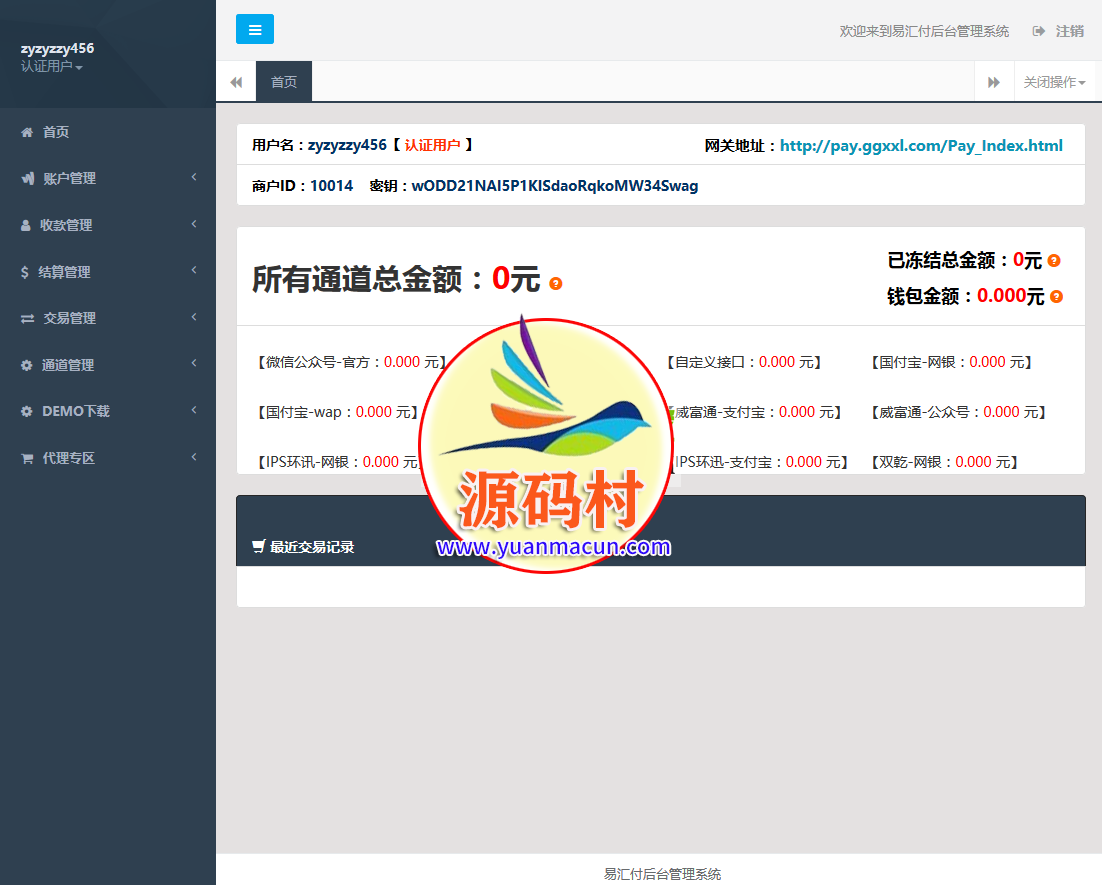Open the gateway URL pay.ggxxl.com link
This screenshot has height=885, width=1102.
[x=921, y=146]
